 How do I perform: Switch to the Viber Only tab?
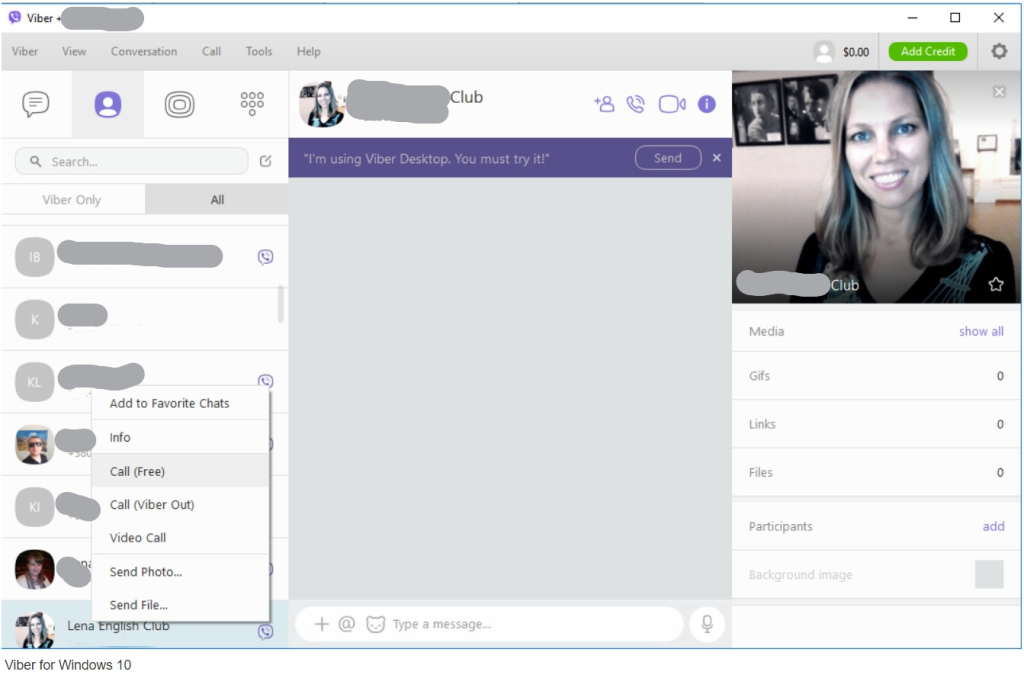(72, 199)
